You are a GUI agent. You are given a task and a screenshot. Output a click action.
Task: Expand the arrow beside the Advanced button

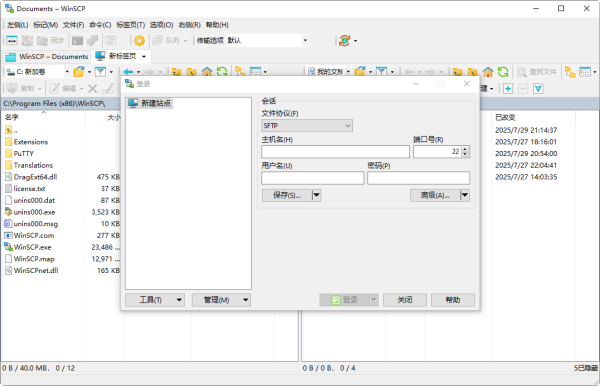(x=465, y=195)
